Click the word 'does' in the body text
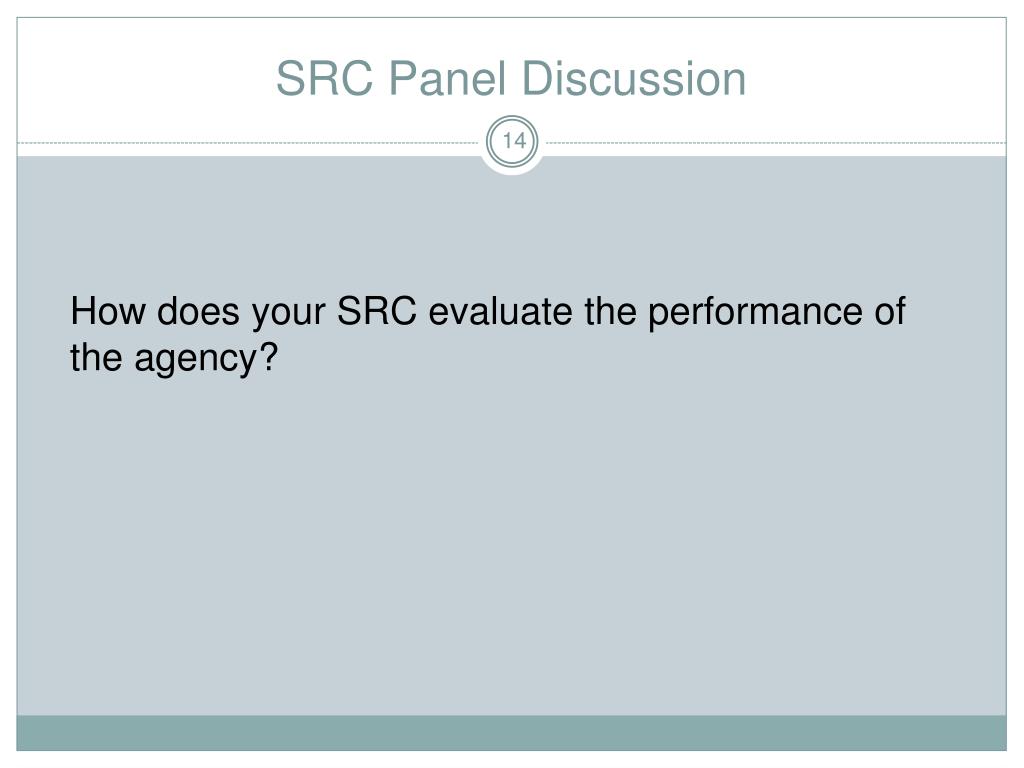 [x=198, y=311]
